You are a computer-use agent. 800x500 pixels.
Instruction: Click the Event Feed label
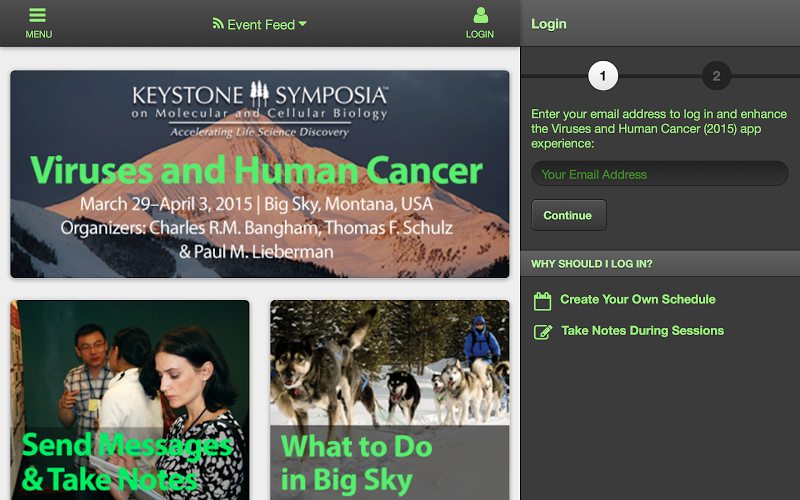261,24
